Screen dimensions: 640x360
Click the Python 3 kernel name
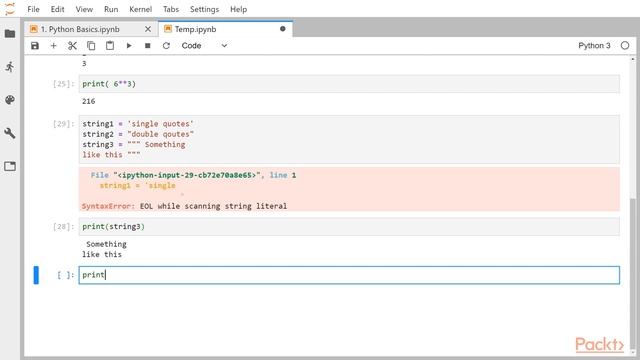(x=594, y=46)
